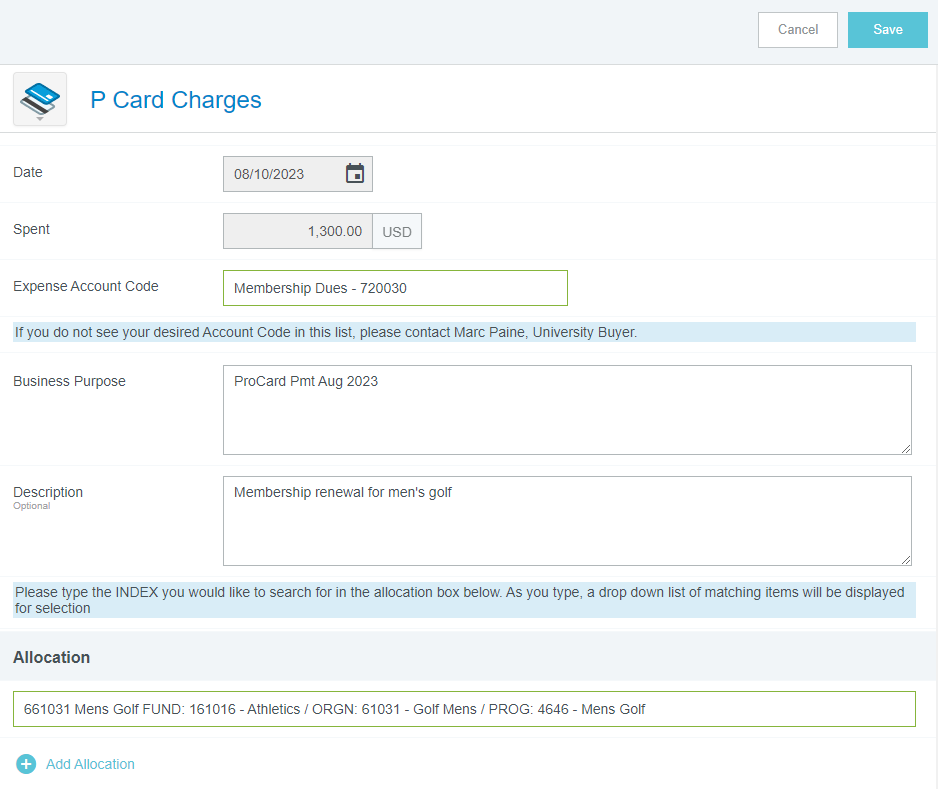The image size is (938, 789).
Task: Click the Allocation section header
Action: [x=52, y=657]
